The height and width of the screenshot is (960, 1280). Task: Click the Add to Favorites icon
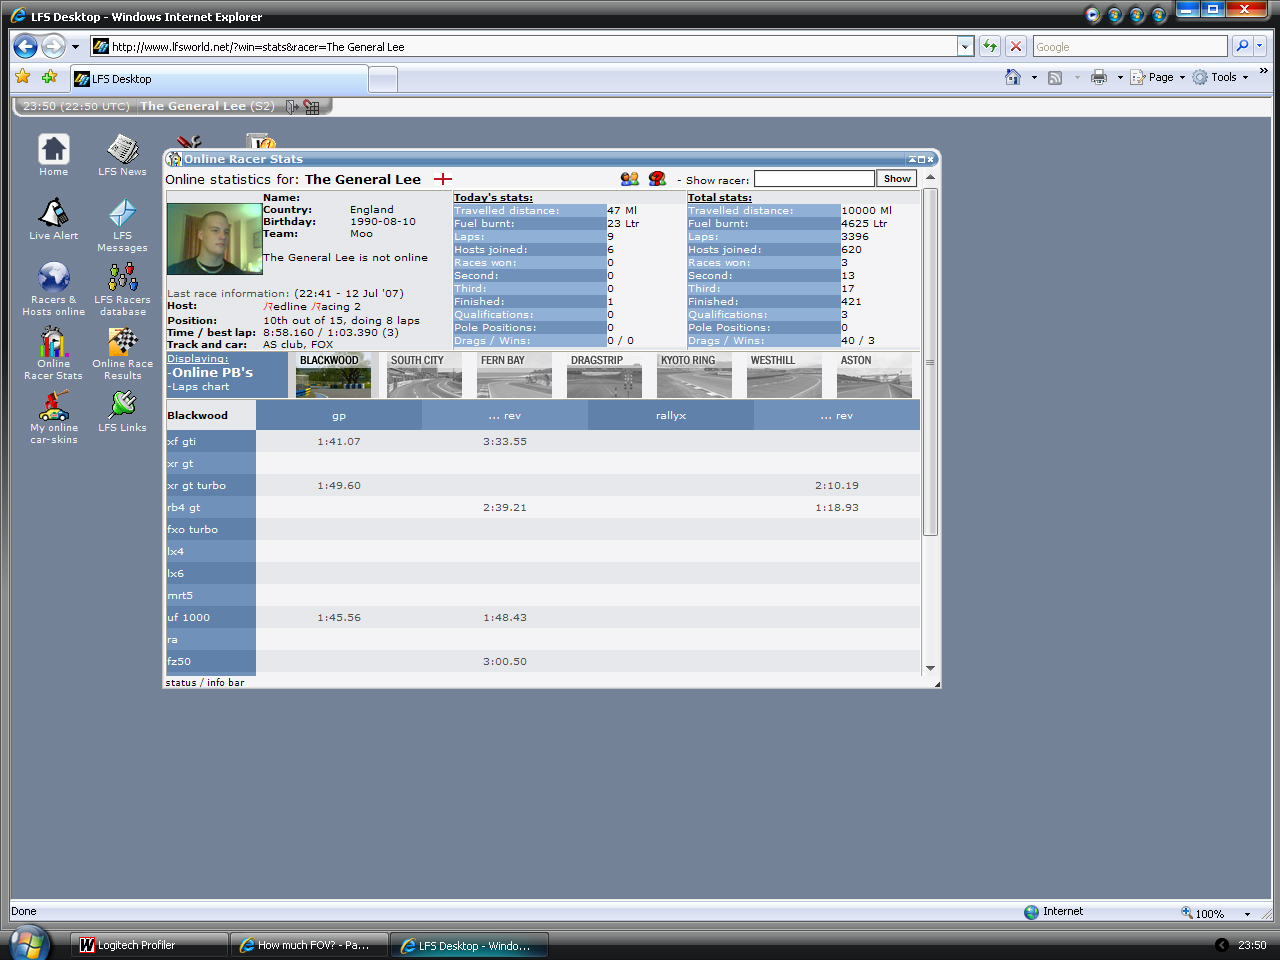coord(49,77)
